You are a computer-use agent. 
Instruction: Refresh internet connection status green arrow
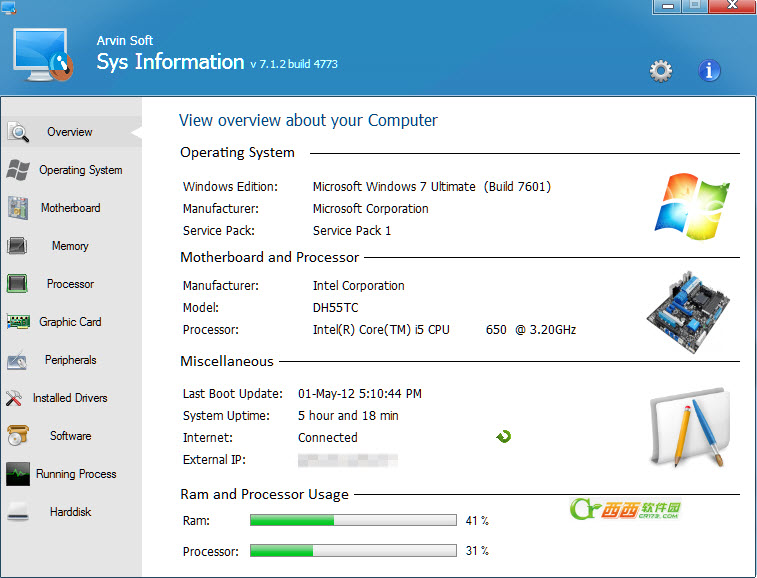(504, 437)
